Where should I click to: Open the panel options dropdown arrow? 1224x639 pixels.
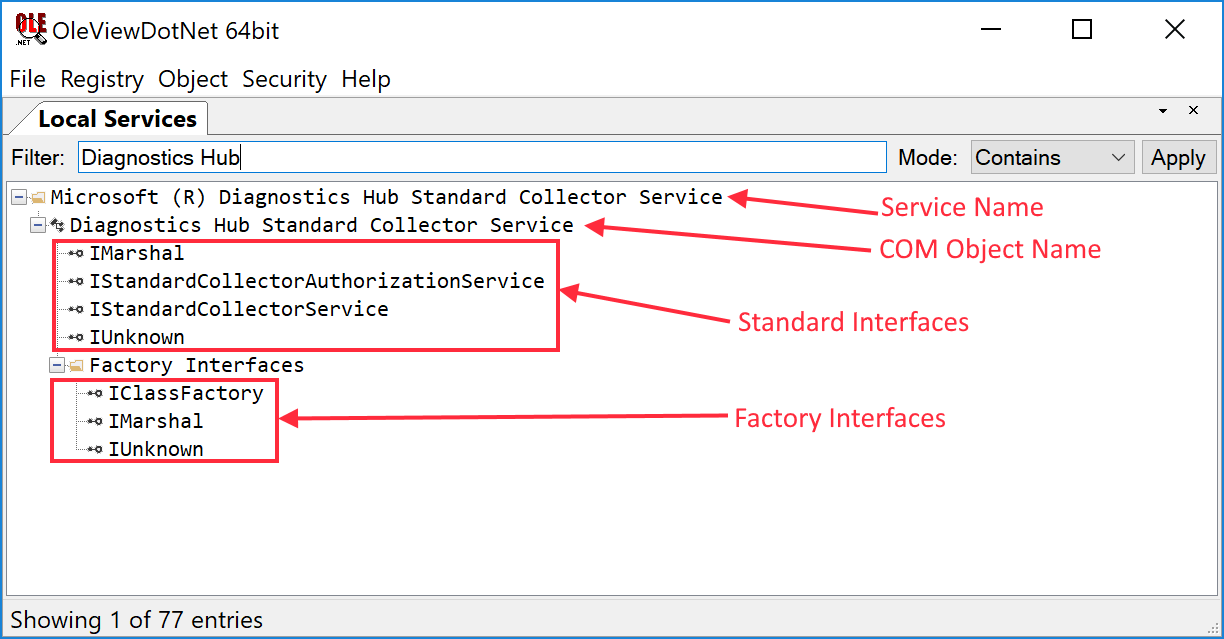pos(1163,111)
